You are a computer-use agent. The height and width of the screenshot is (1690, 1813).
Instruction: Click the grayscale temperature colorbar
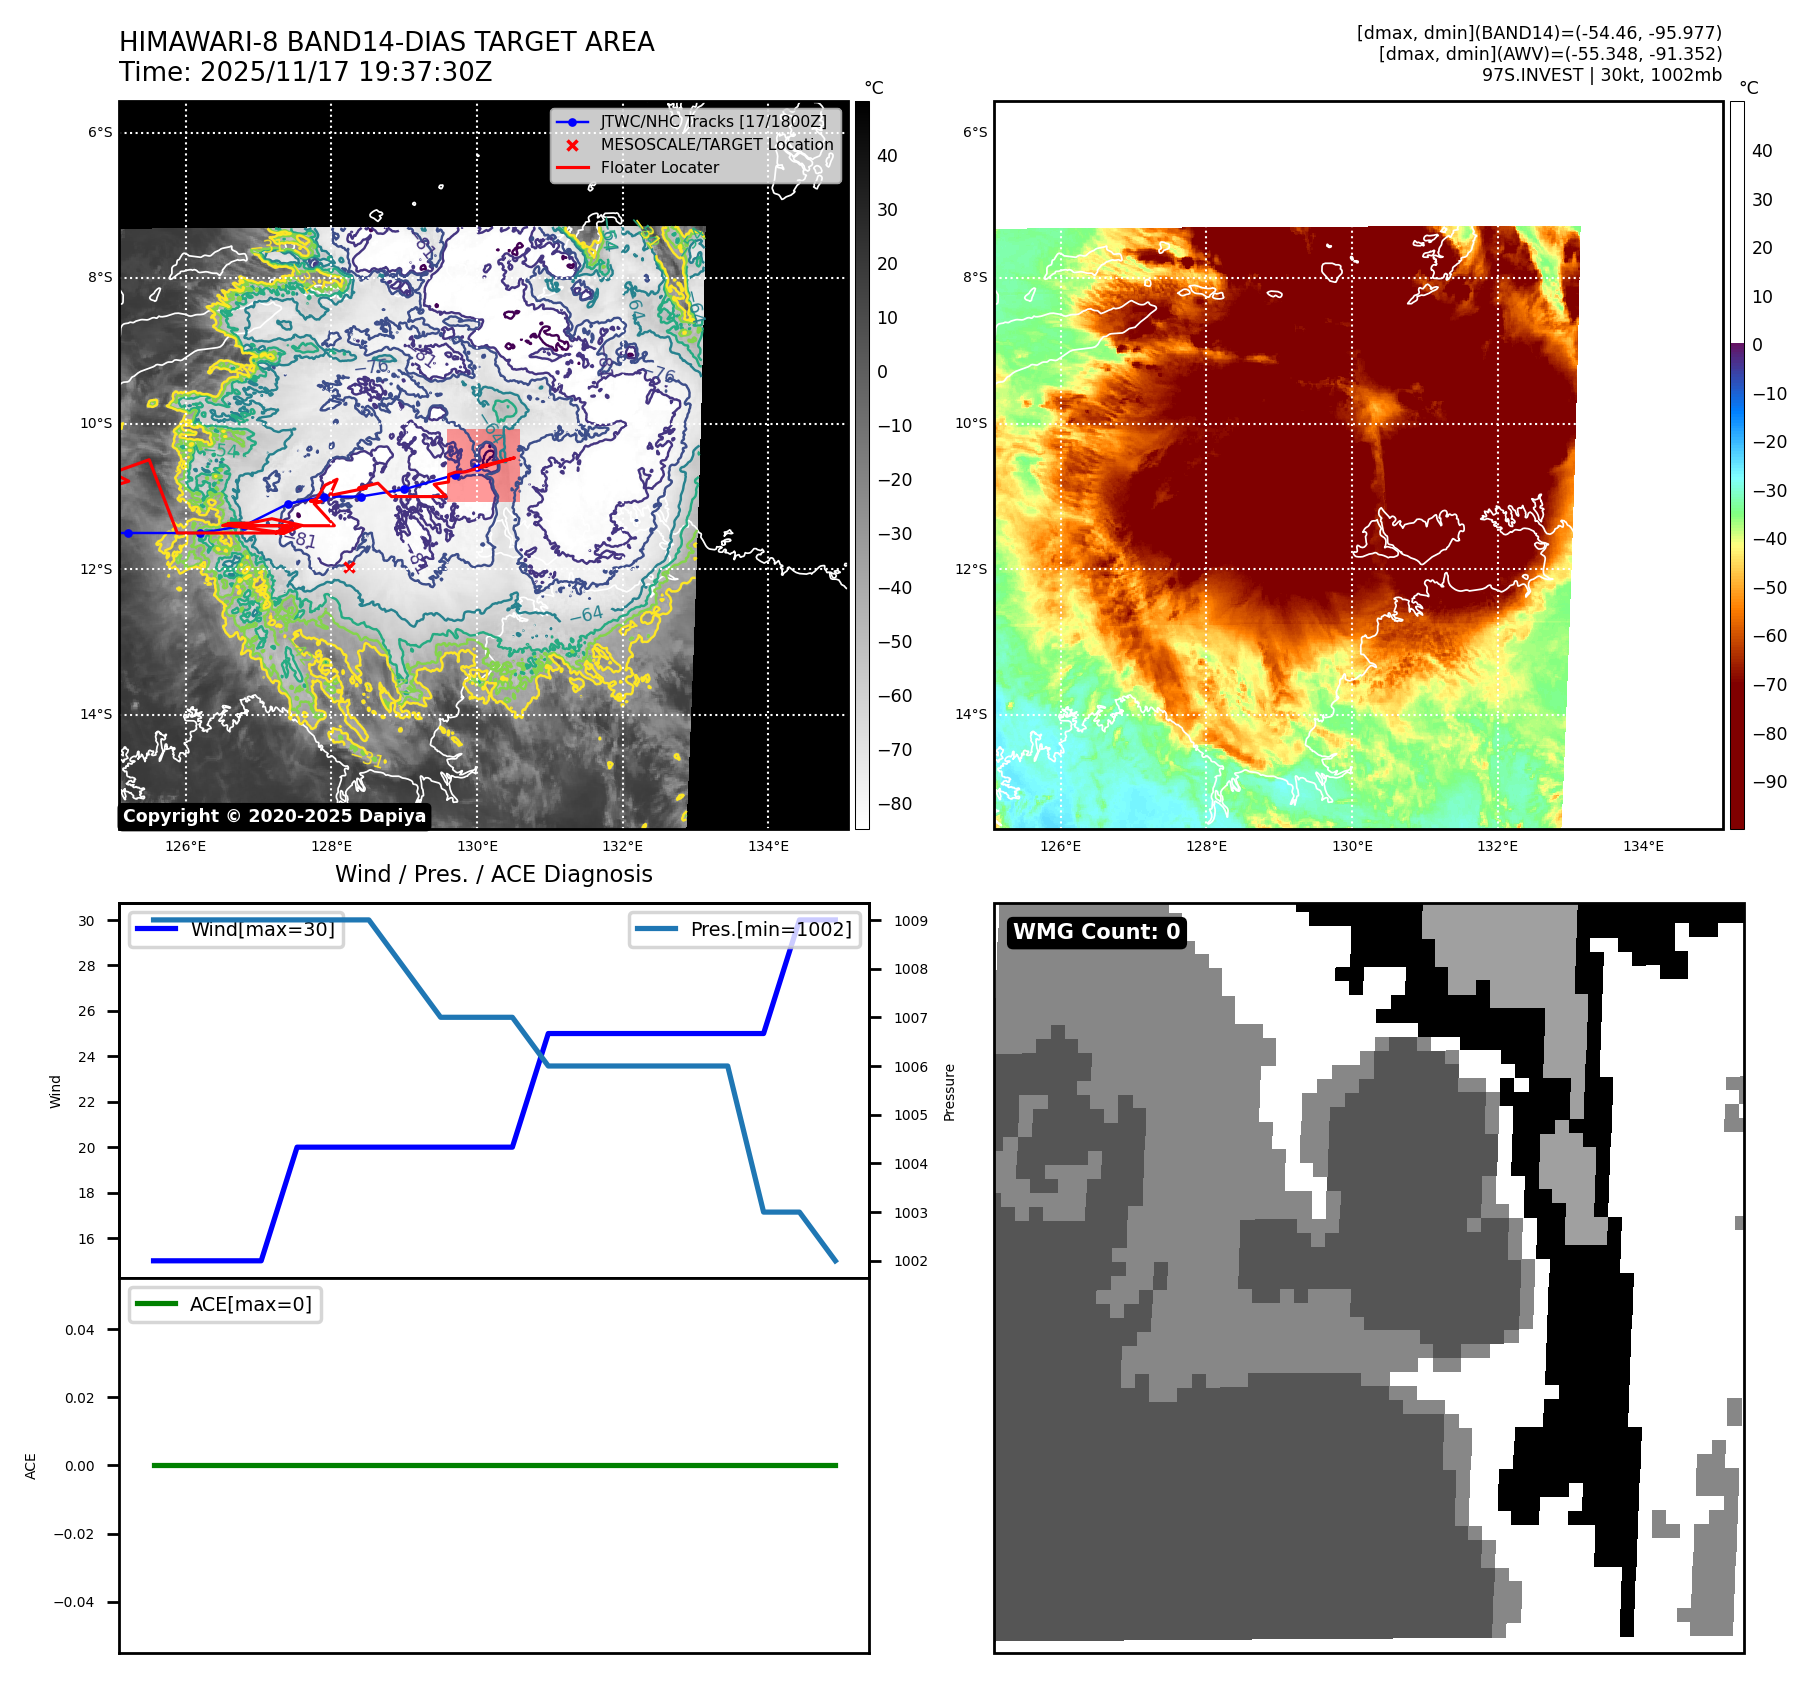coord(861,465)
